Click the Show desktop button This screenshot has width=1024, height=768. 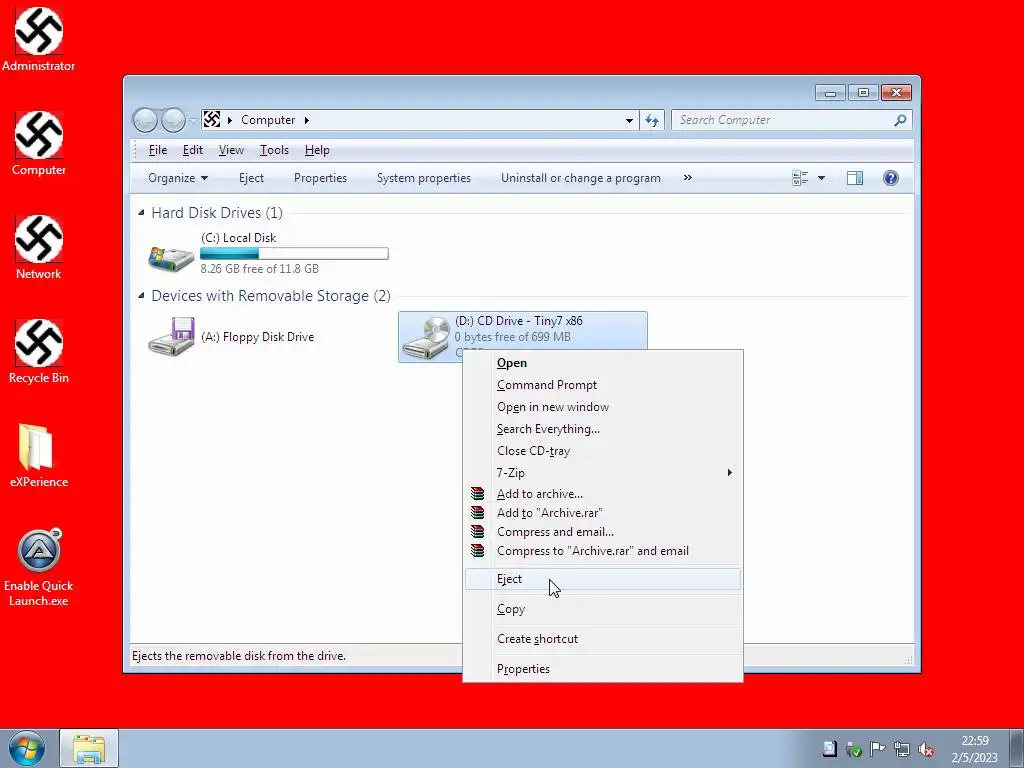[1017, 749]
